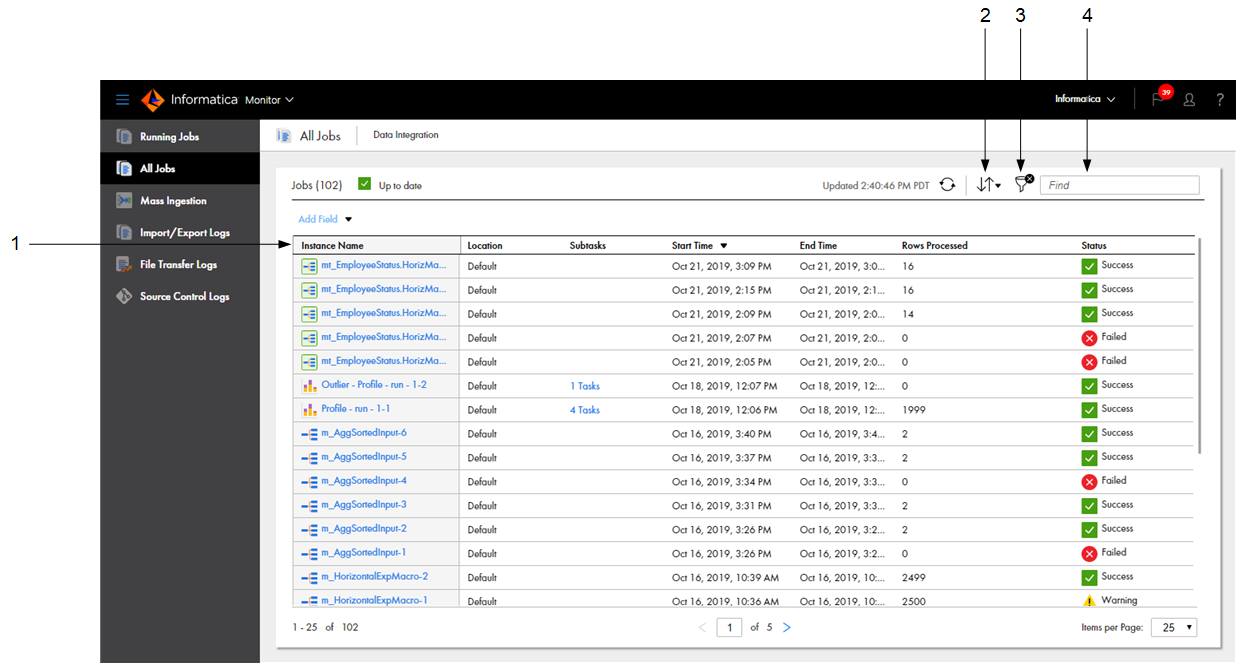This screenshot has width=1237, height=664.
Task: Select All Jobs in sidebar
Action: (180, 168)
